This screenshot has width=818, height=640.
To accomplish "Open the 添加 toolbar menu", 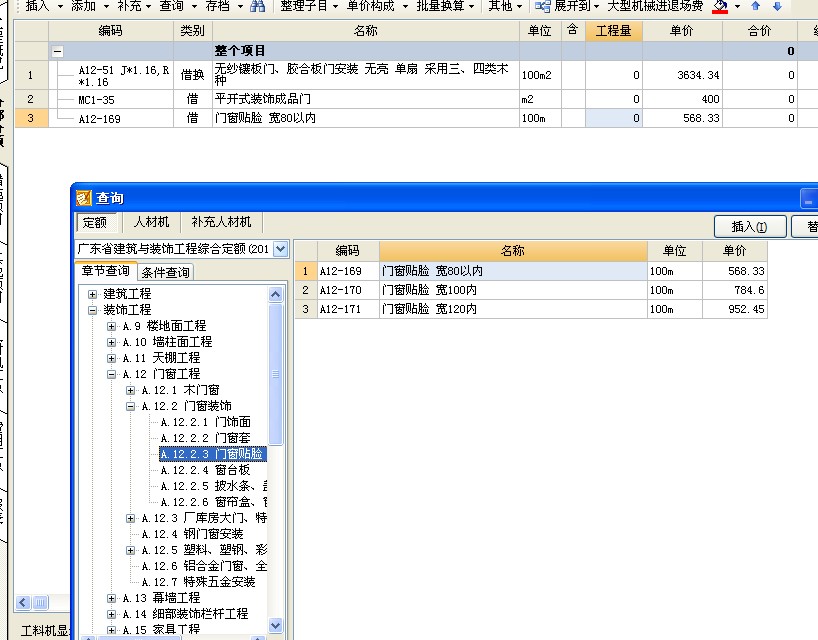I will (x=90, y=6).
